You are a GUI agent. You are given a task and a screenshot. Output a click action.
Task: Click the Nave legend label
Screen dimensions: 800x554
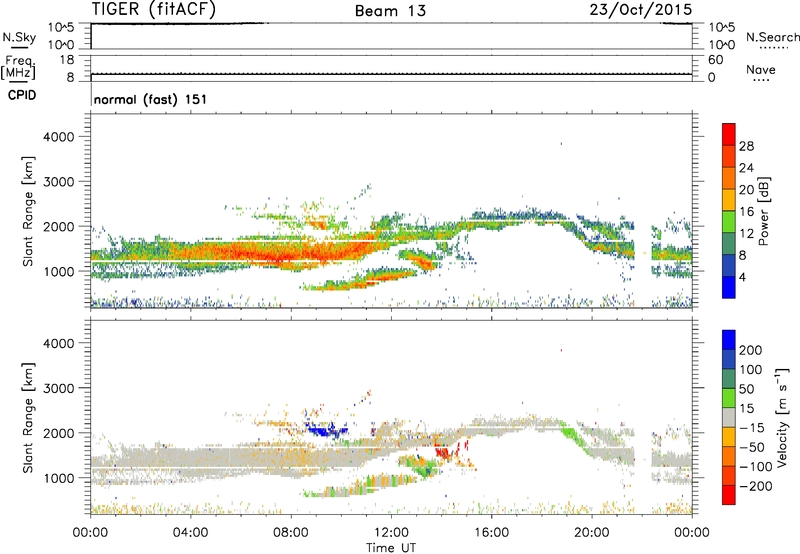tap(760, 69)
